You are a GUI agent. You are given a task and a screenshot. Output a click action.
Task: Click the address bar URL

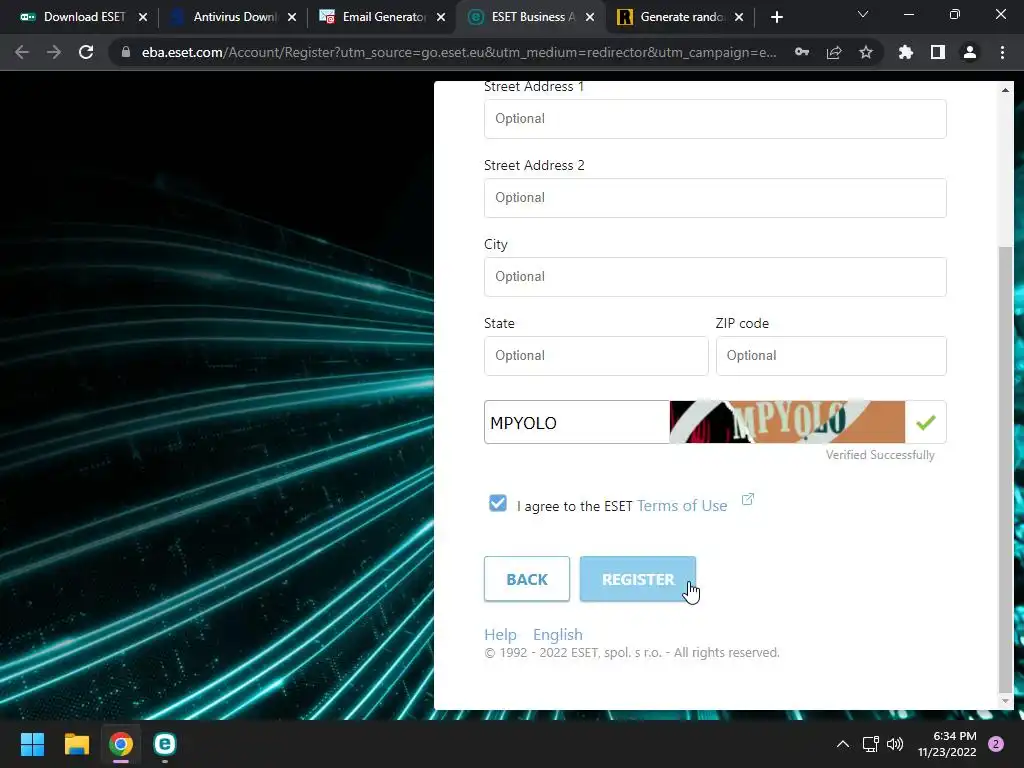pos(459,52)
